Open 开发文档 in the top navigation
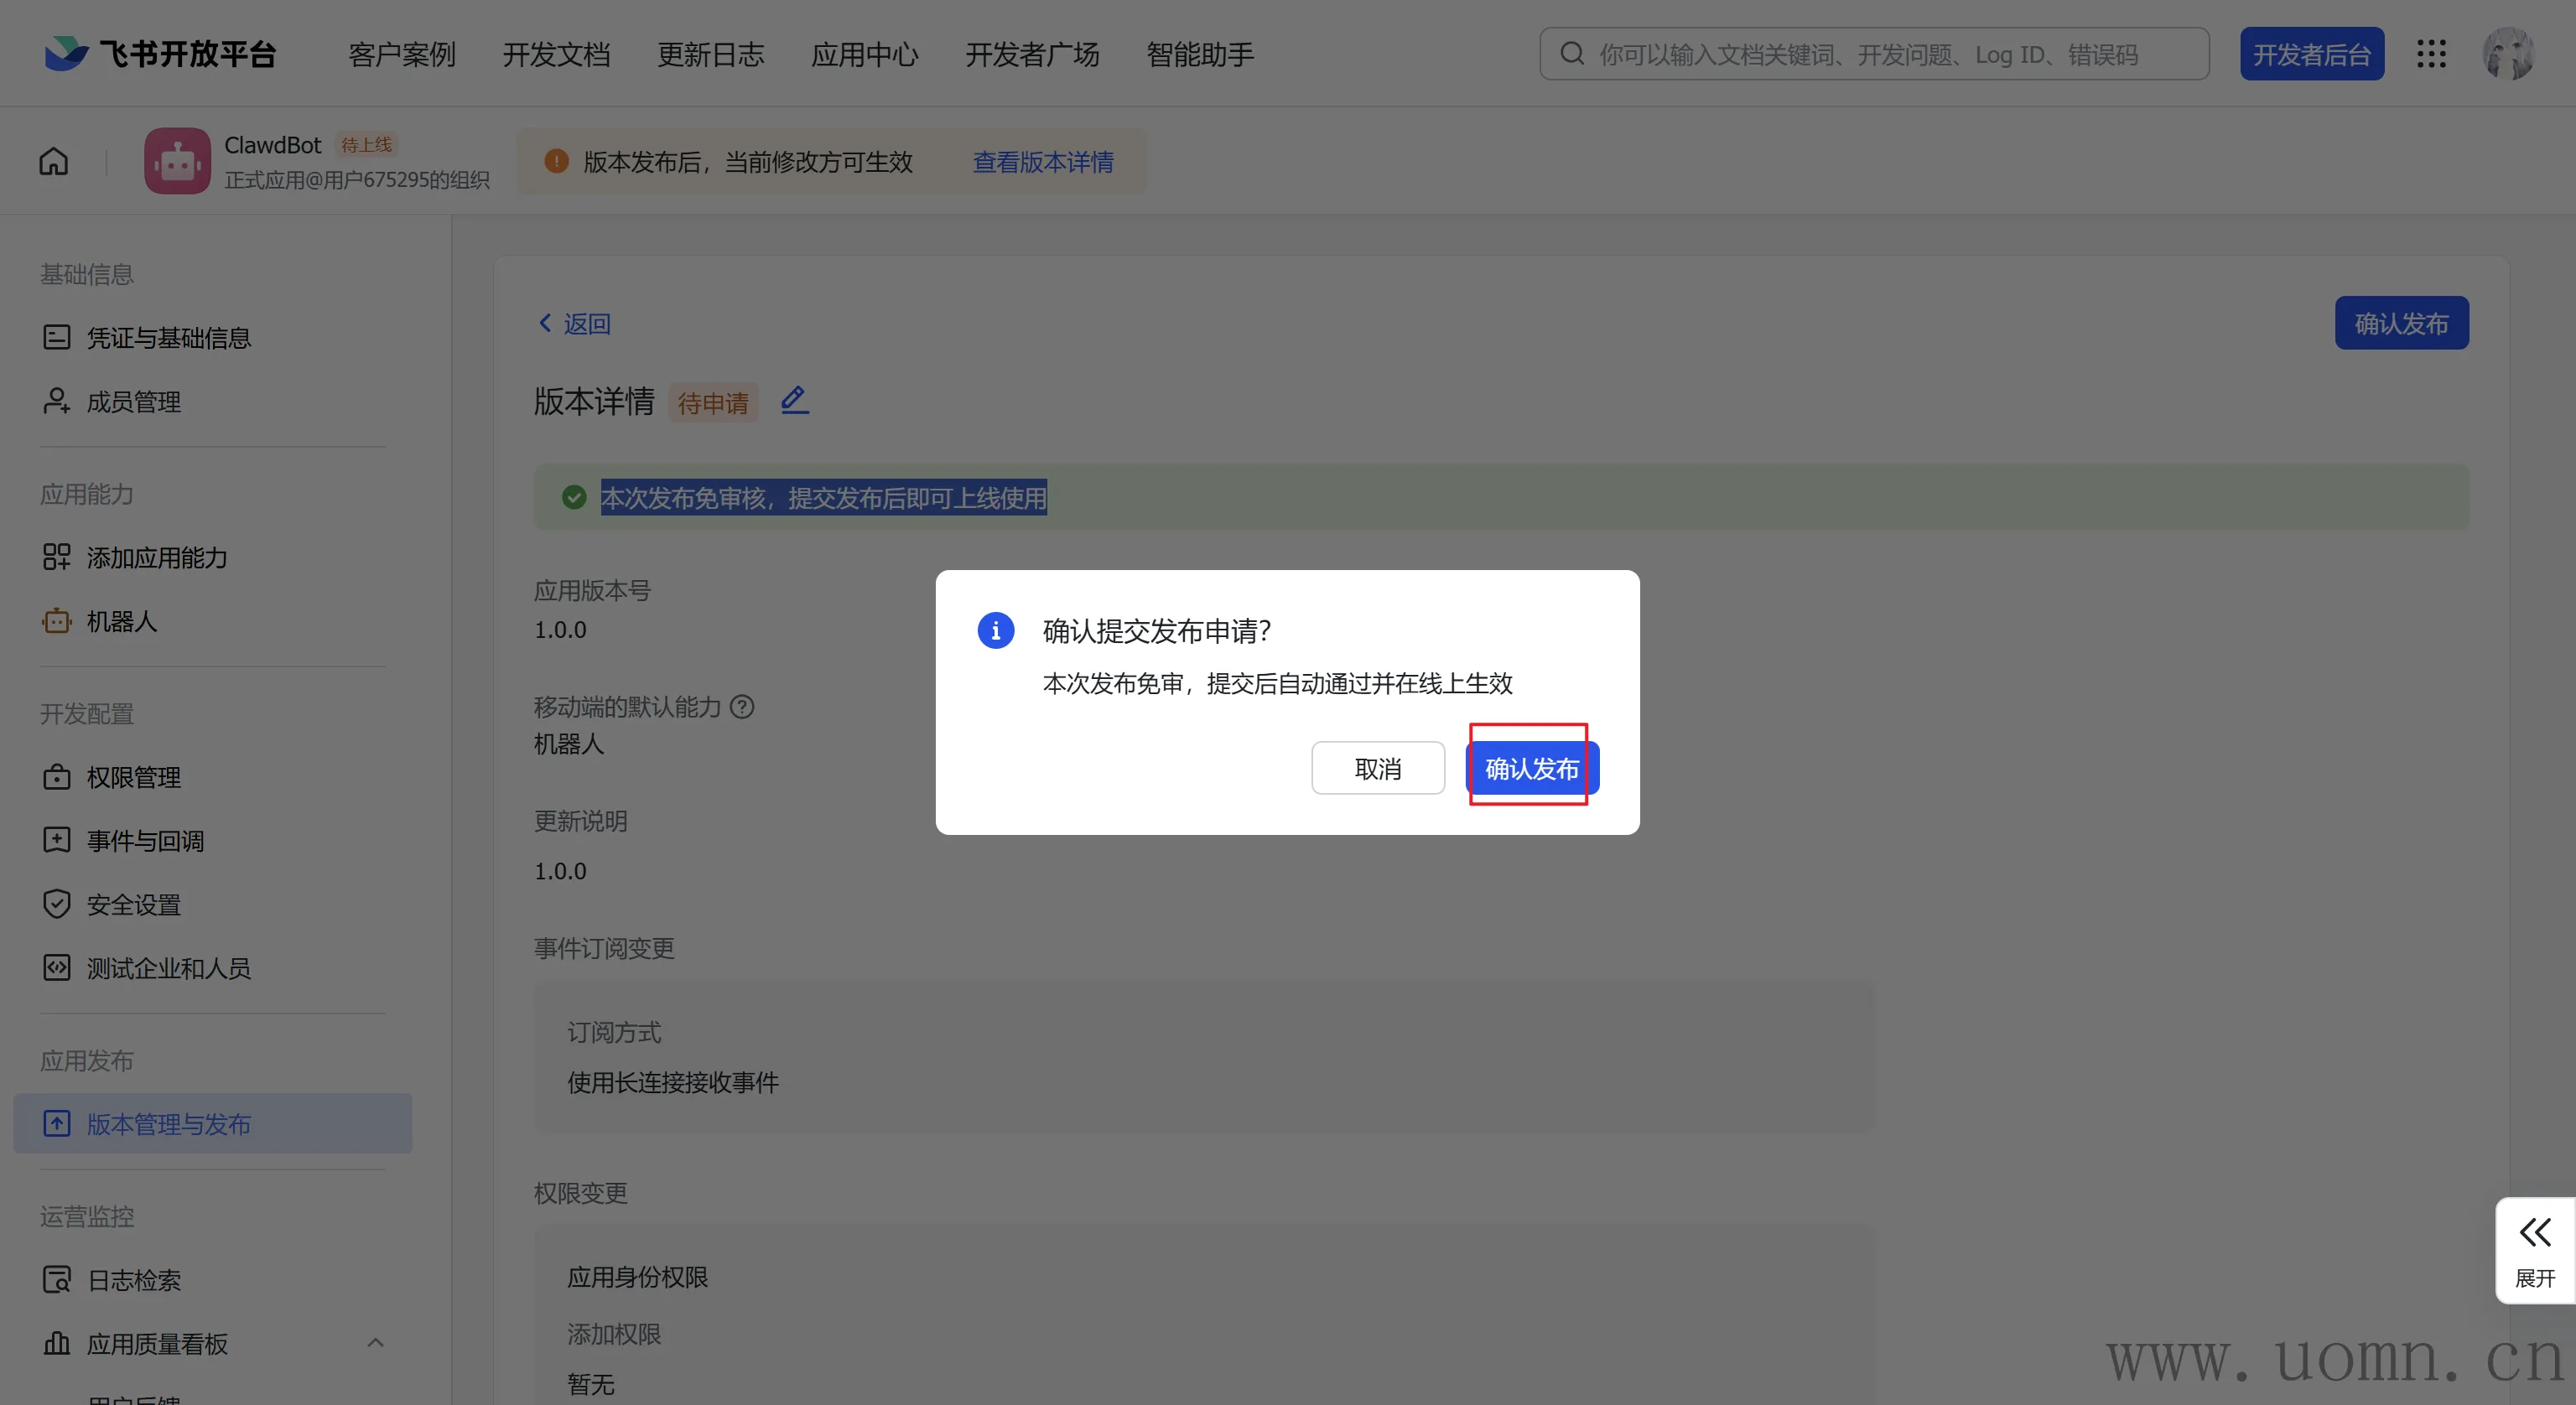The height and width of the screenshot is (1405, 2576). pos(556,54)
